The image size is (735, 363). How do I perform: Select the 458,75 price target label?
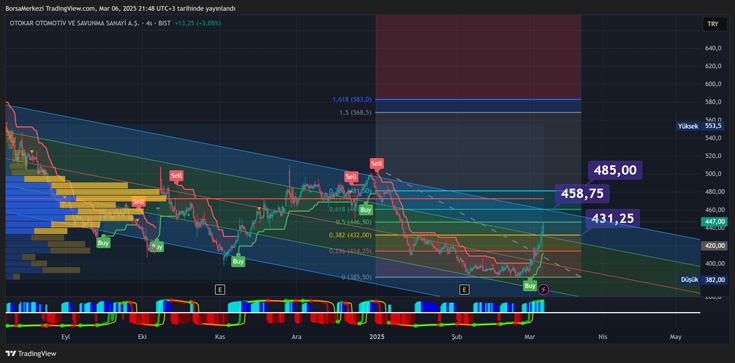[x=582, y=193]
